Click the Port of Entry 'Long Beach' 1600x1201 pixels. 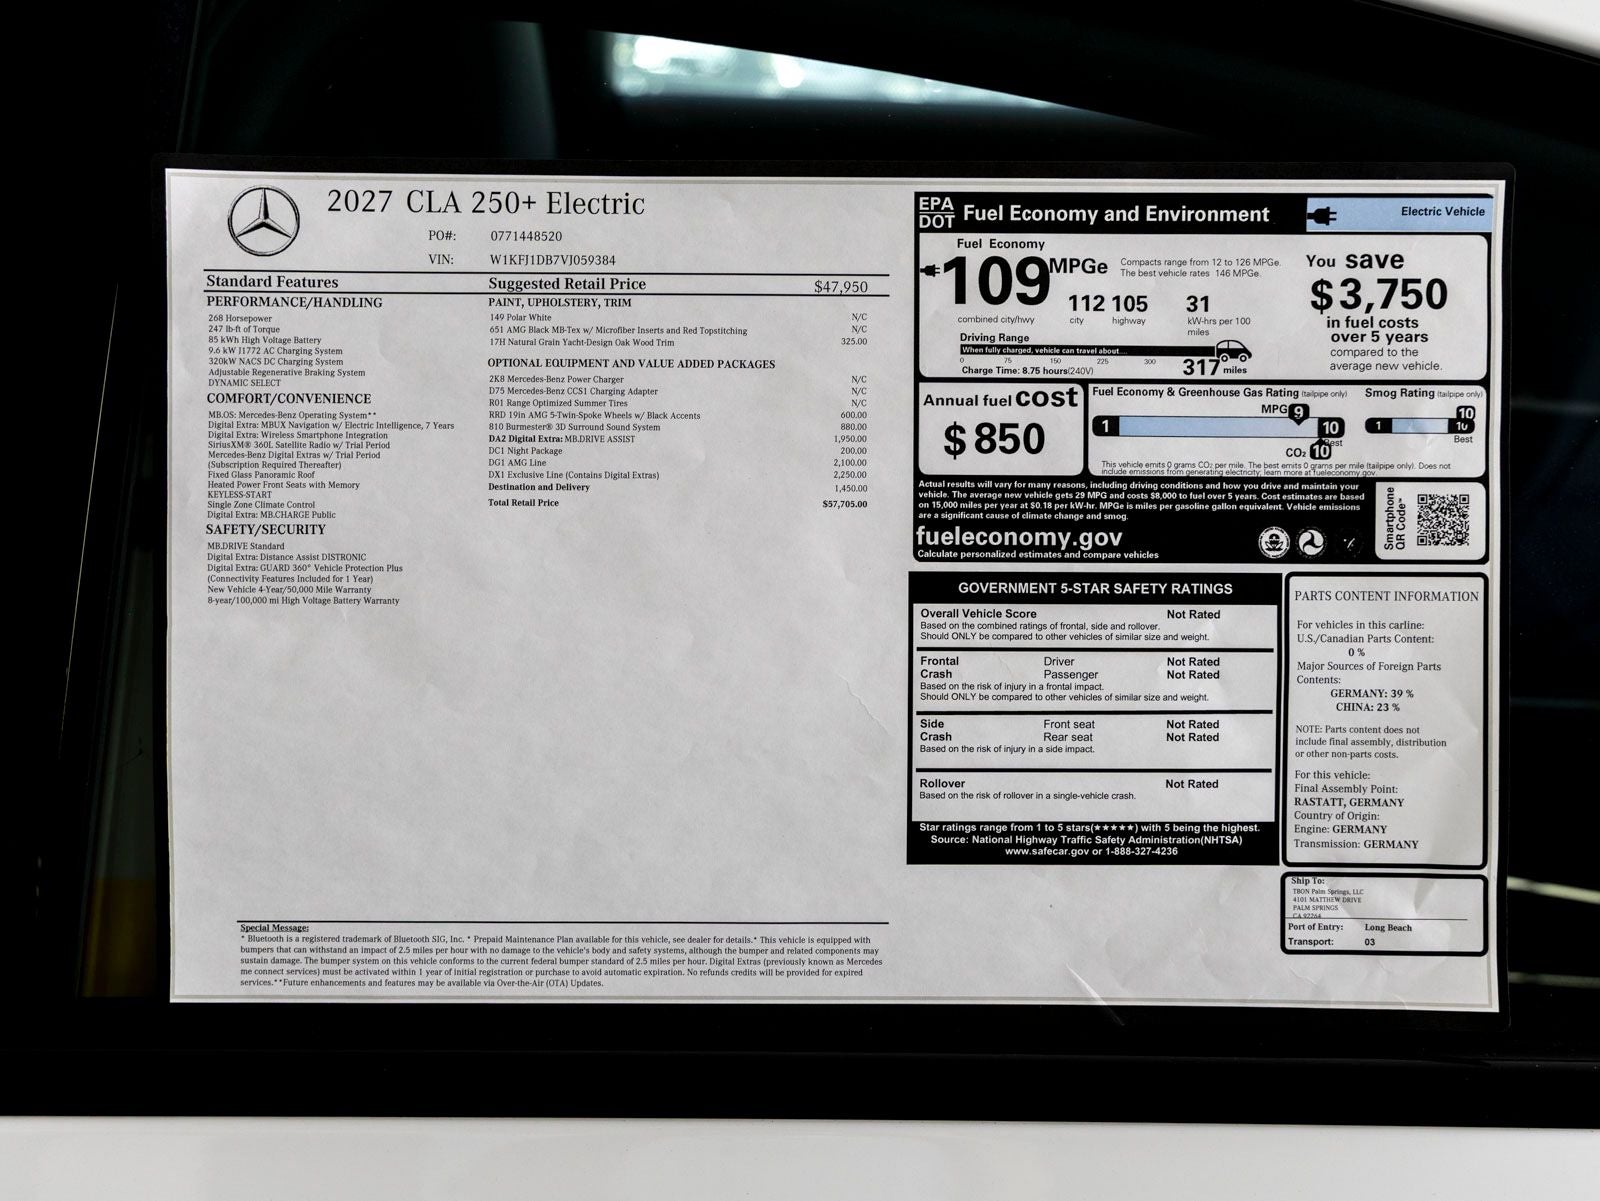click(1388, 928)
